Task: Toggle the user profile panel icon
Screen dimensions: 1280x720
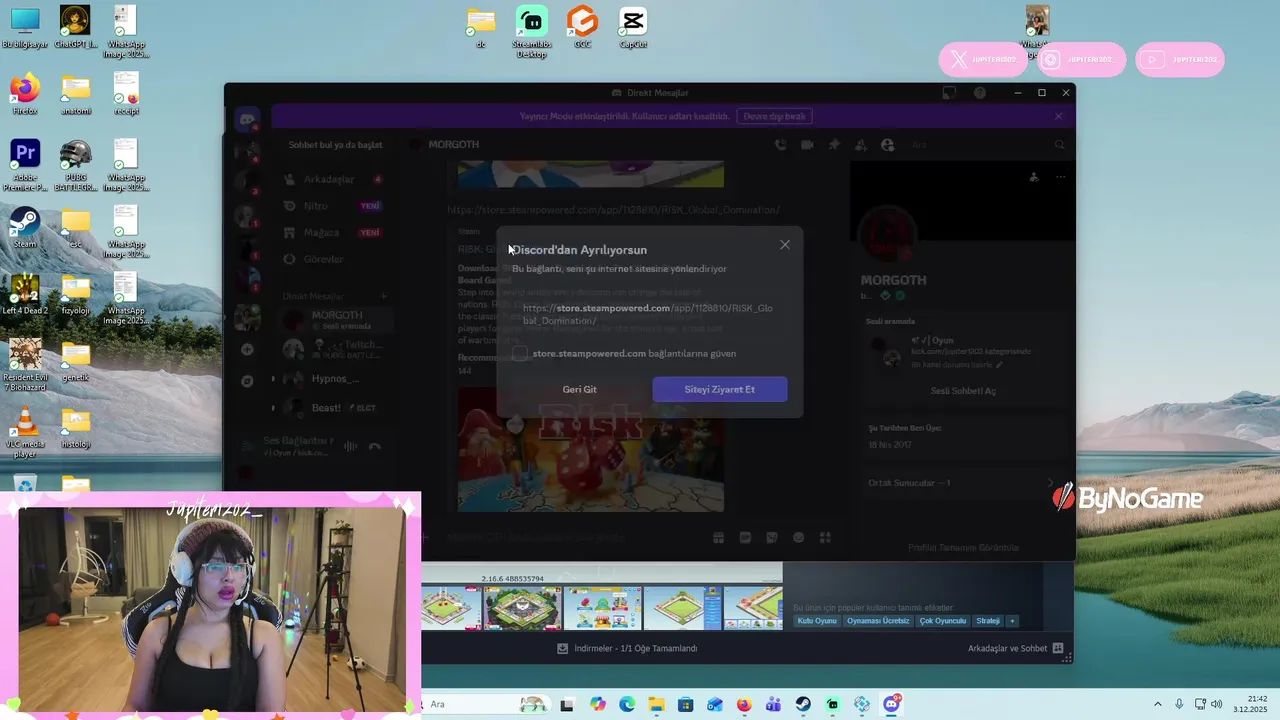Action: pos(887,145)
